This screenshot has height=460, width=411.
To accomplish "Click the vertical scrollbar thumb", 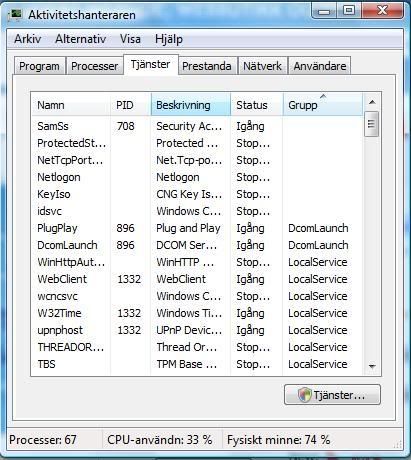I will click(372, 124).
